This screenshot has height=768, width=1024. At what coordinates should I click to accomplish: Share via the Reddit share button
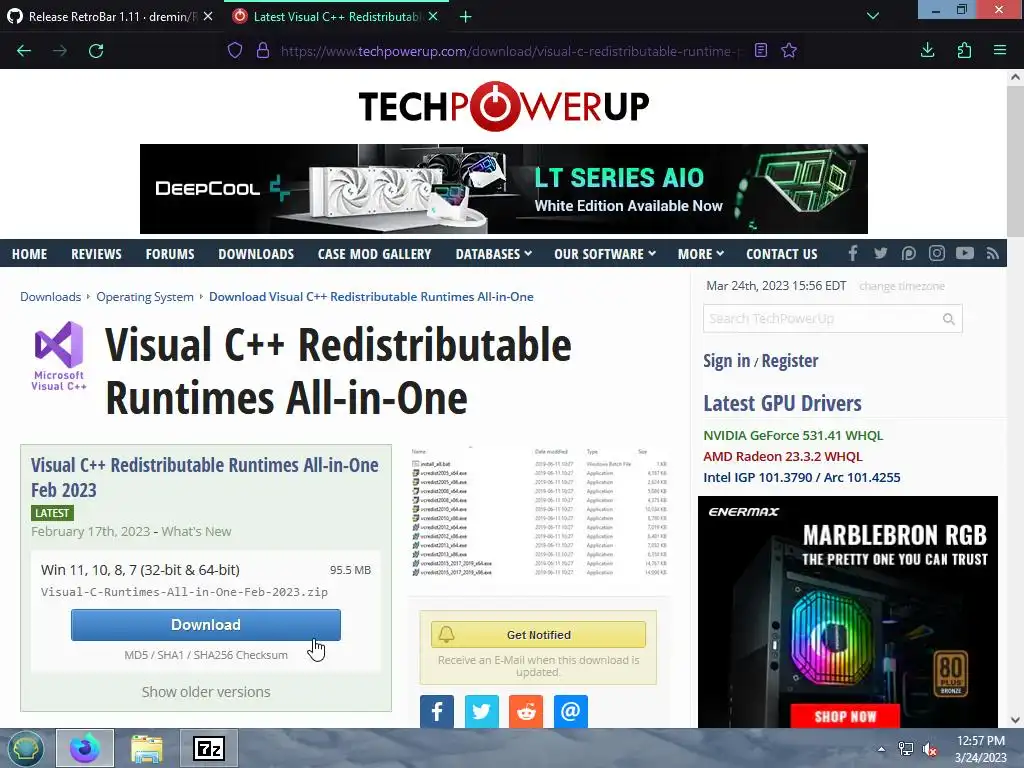(x=526, y=711)
